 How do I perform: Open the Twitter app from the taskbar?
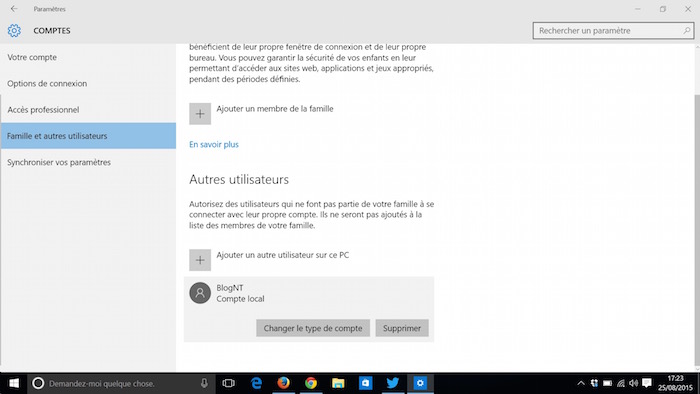(393, 383)
